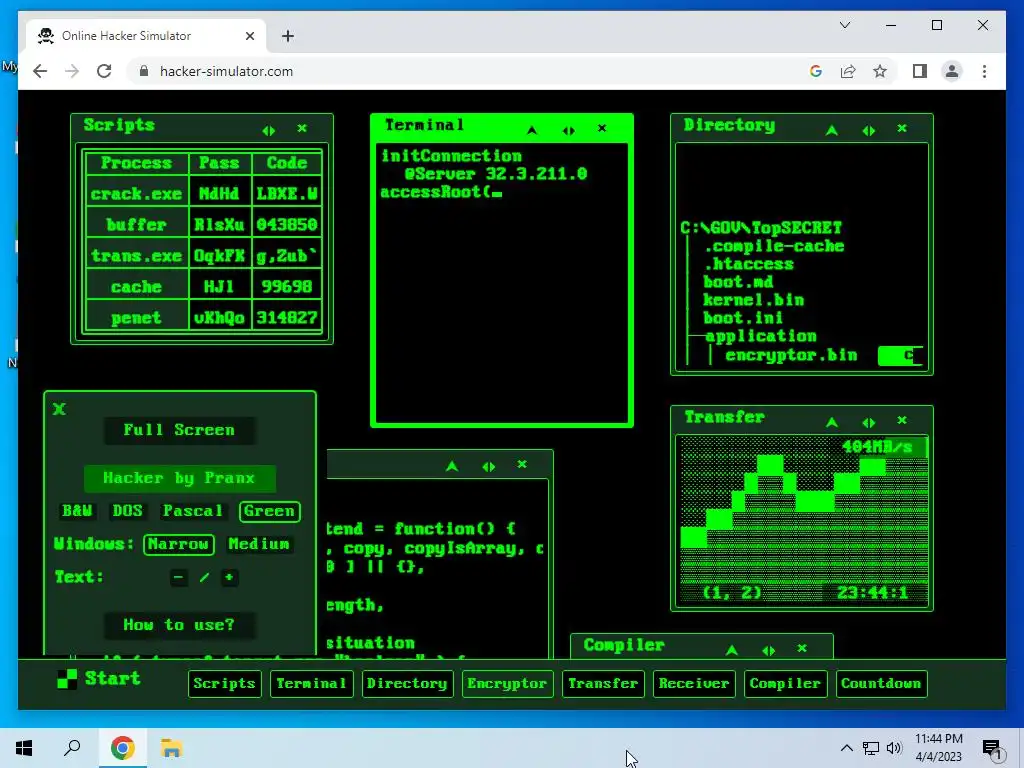1024x768 pixels.
Task: Open File Explorer from taskbar
Action: 171,748
